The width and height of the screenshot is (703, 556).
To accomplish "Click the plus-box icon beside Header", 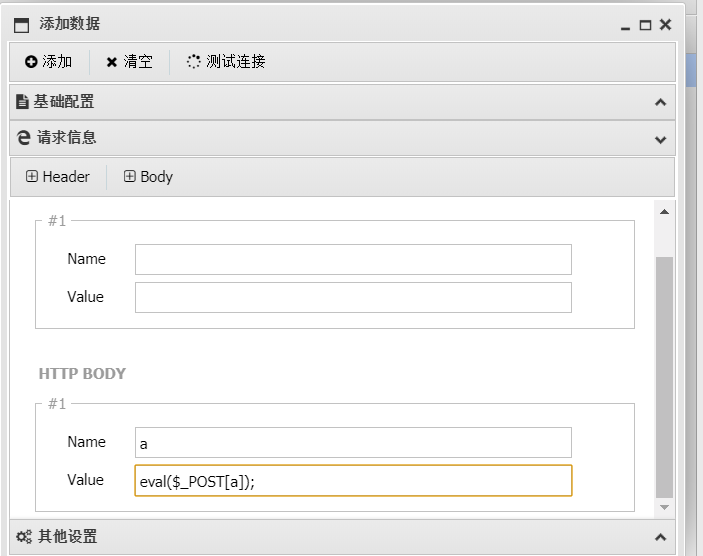I will click(32, 176).
